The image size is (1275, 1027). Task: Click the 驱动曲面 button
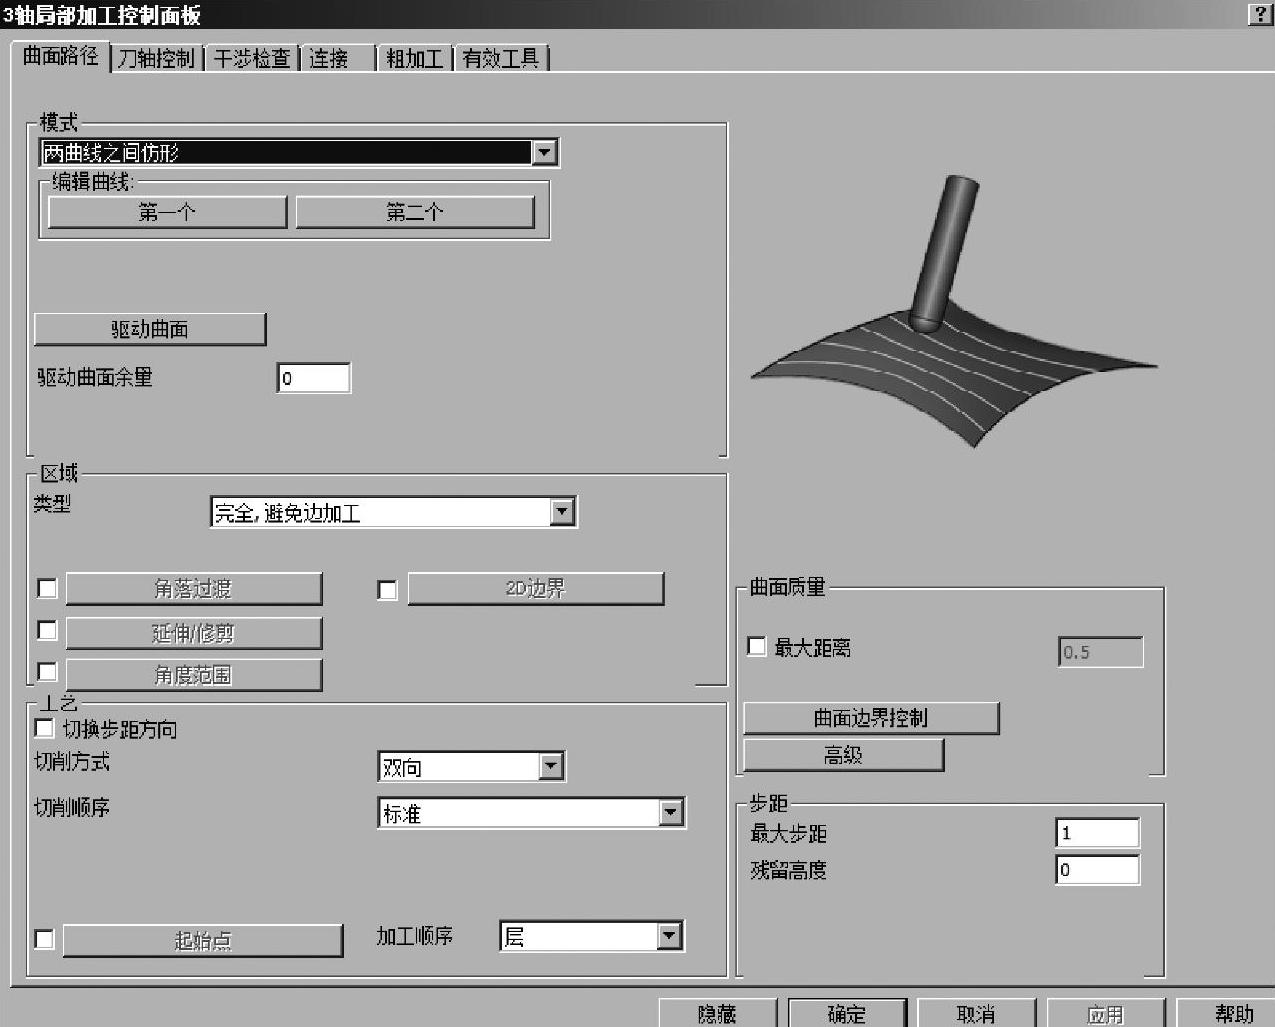150,329
